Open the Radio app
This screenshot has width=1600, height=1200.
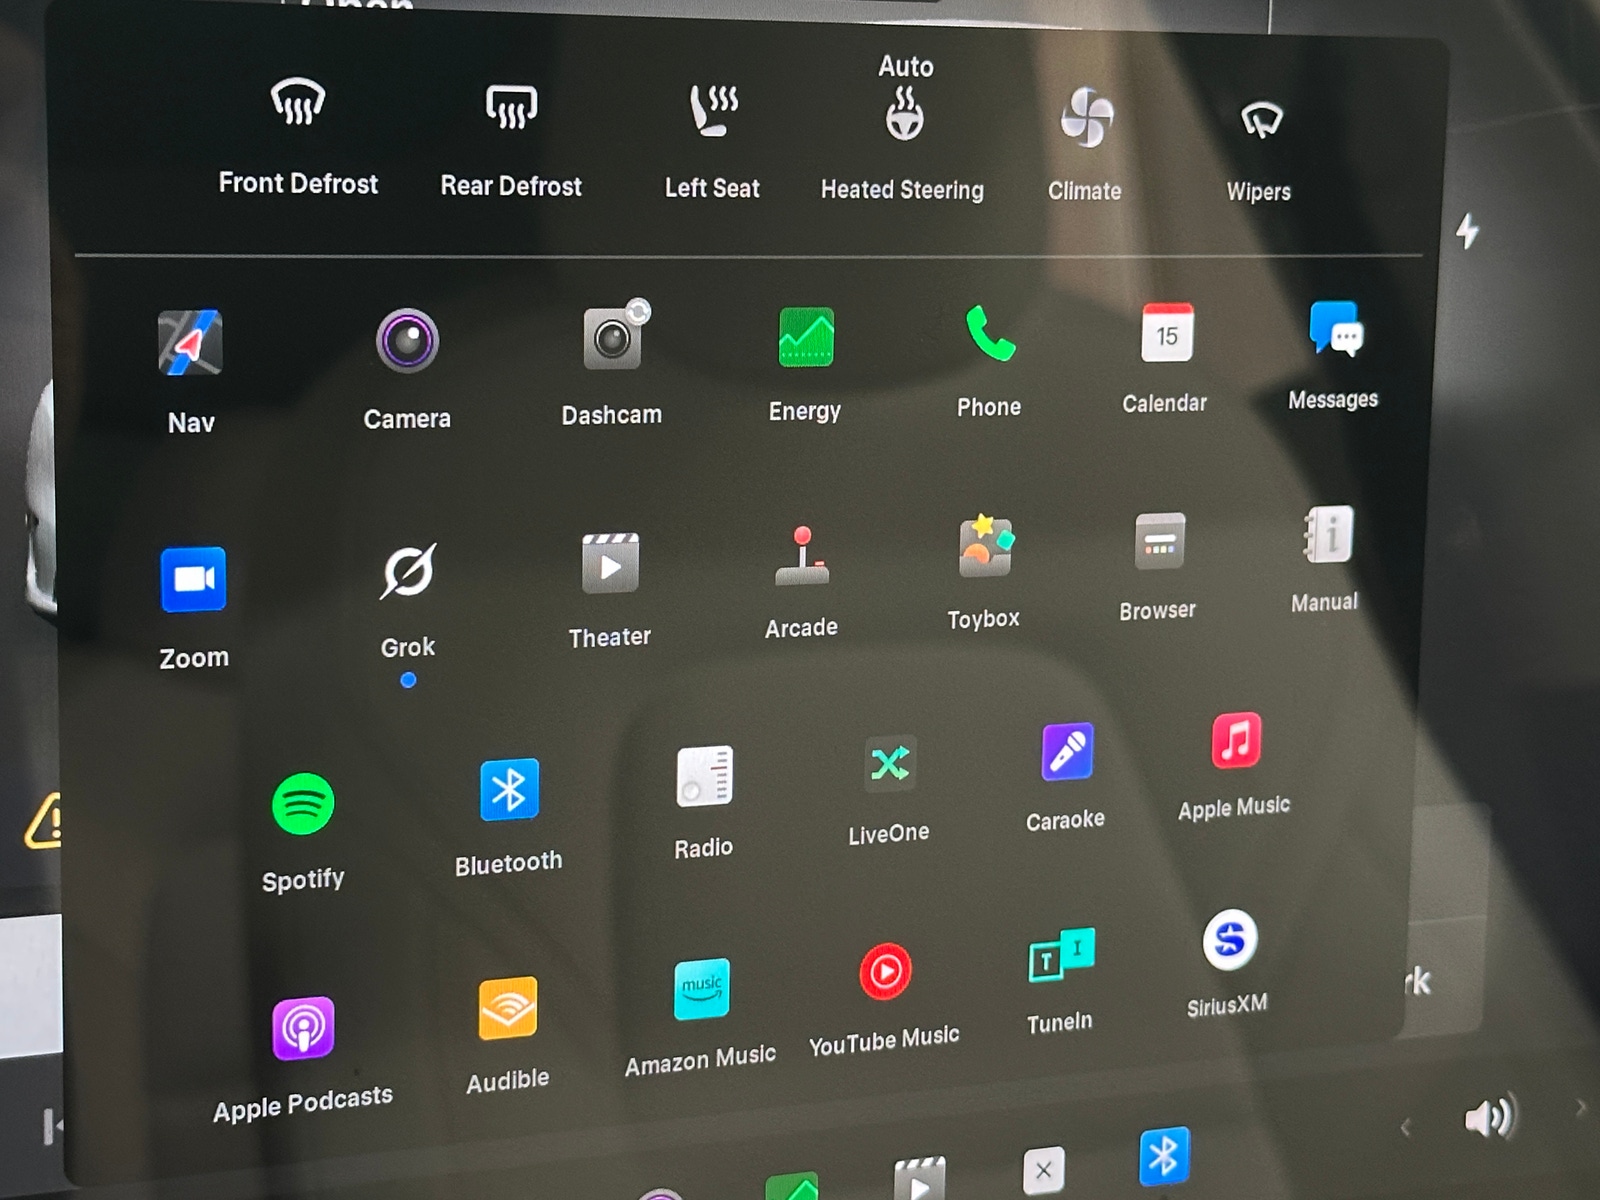(x=704, y=776)
